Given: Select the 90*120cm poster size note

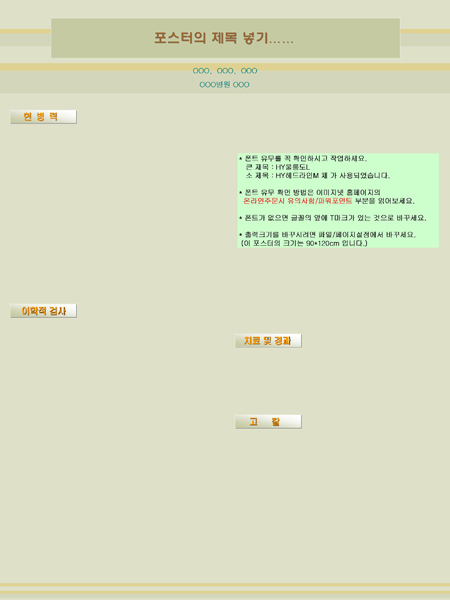Looking at the screenshot, I should (x=304, y=243).
